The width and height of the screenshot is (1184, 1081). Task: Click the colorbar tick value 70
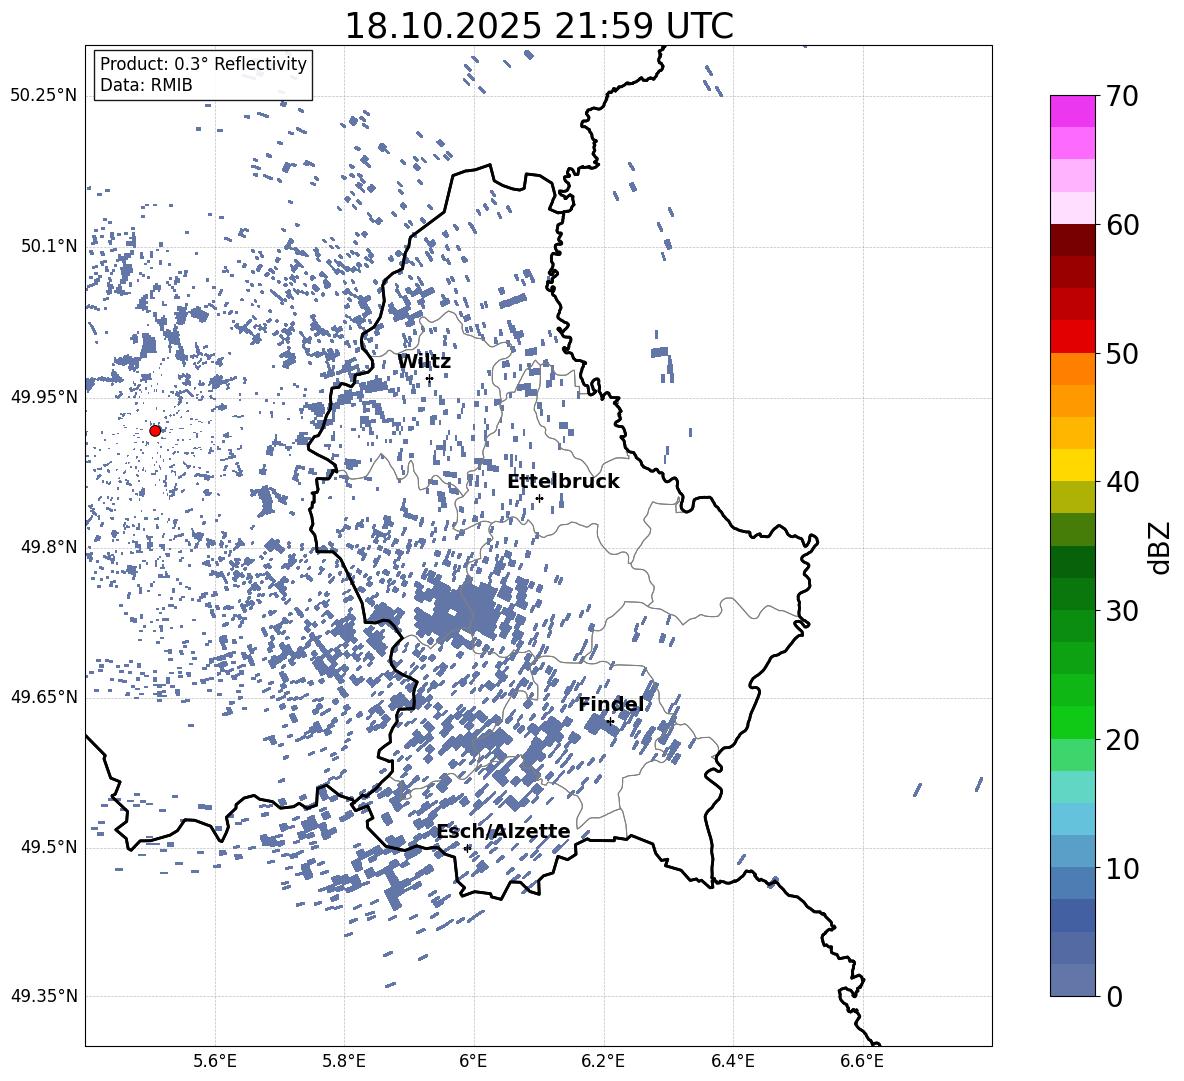coord(1122,97)
